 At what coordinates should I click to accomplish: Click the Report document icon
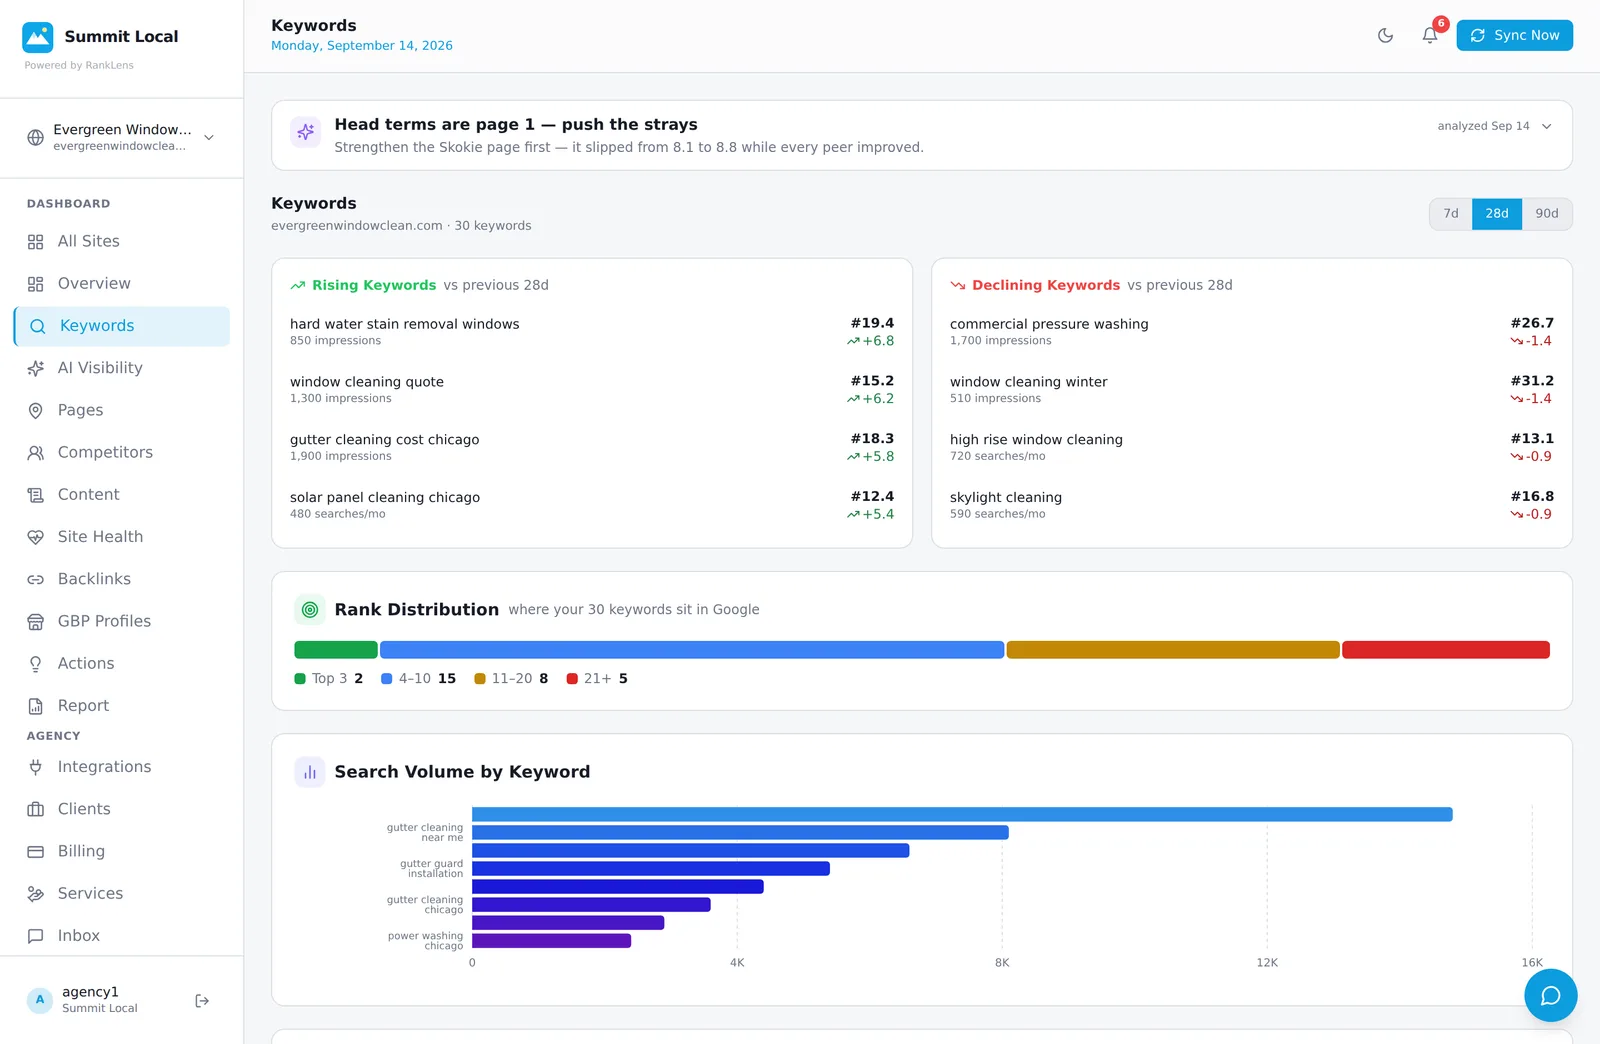(x=36, y=706)
